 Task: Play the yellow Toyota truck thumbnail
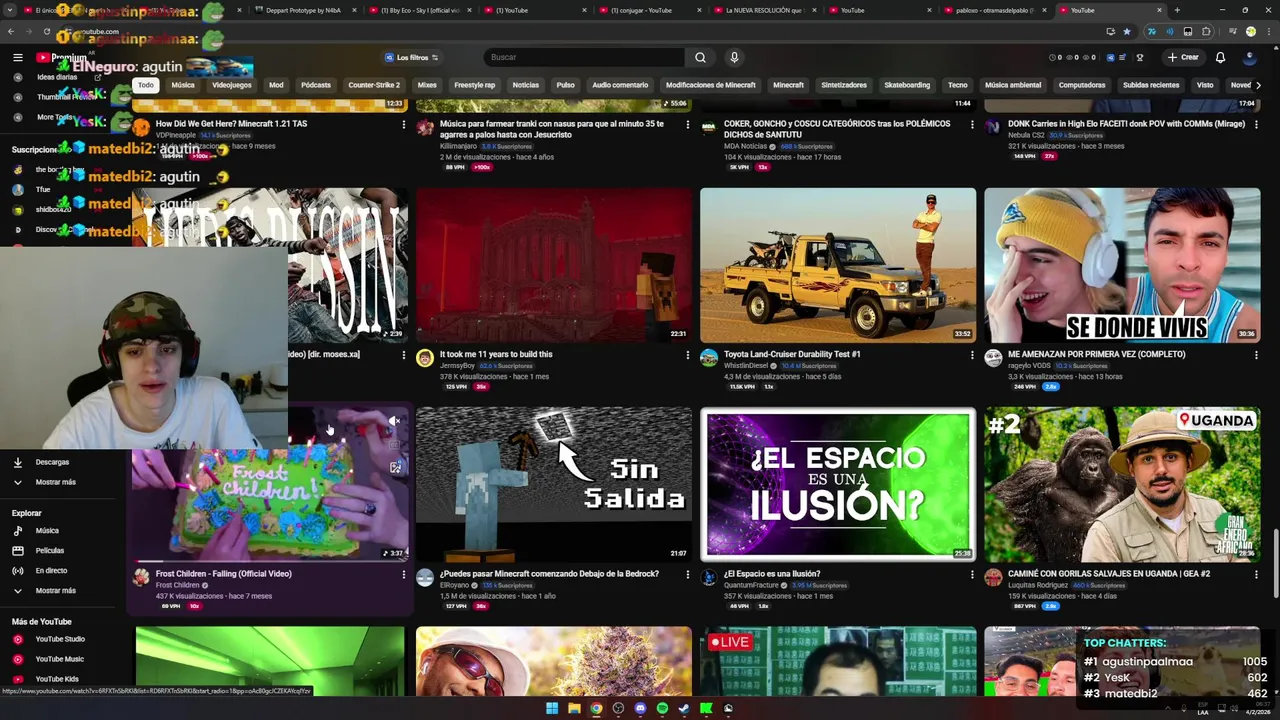coord(838,265)
